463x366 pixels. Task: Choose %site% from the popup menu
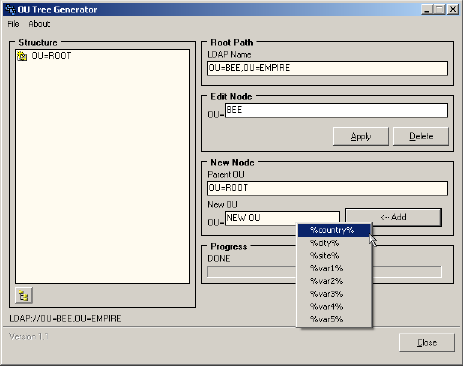(x=334, y=256)
